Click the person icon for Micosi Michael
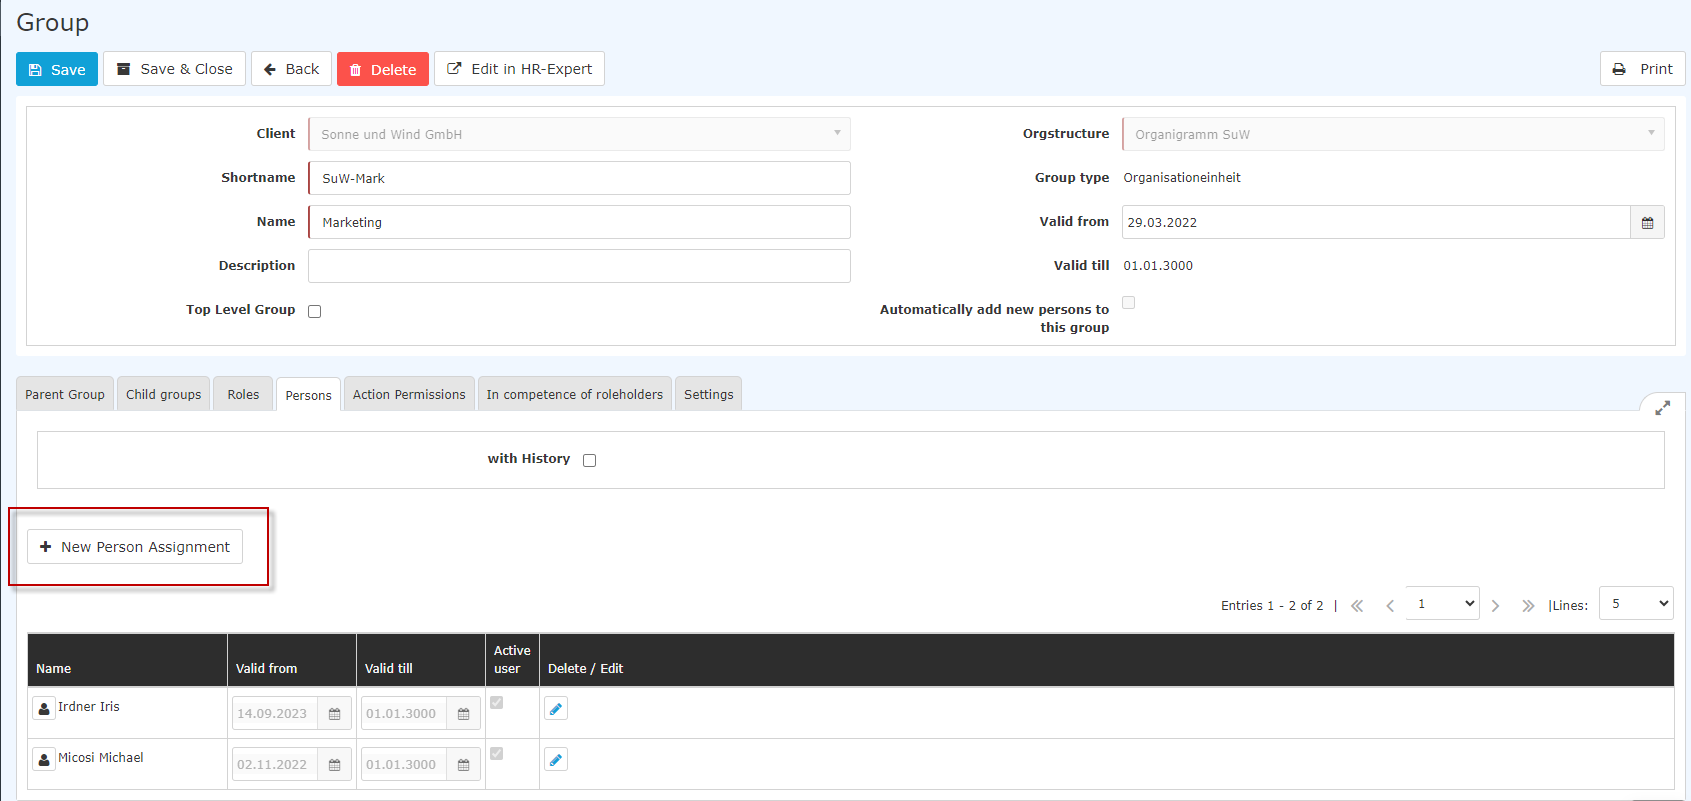This screenshot has width=1691, height=801. click(x=44, y=759)
